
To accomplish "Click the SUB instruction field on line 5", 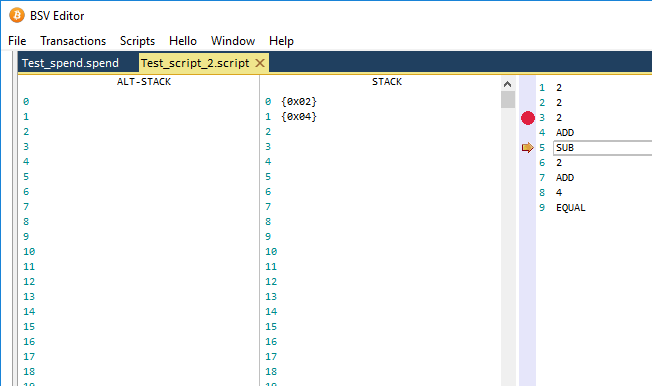I will [x=602, y=148].
